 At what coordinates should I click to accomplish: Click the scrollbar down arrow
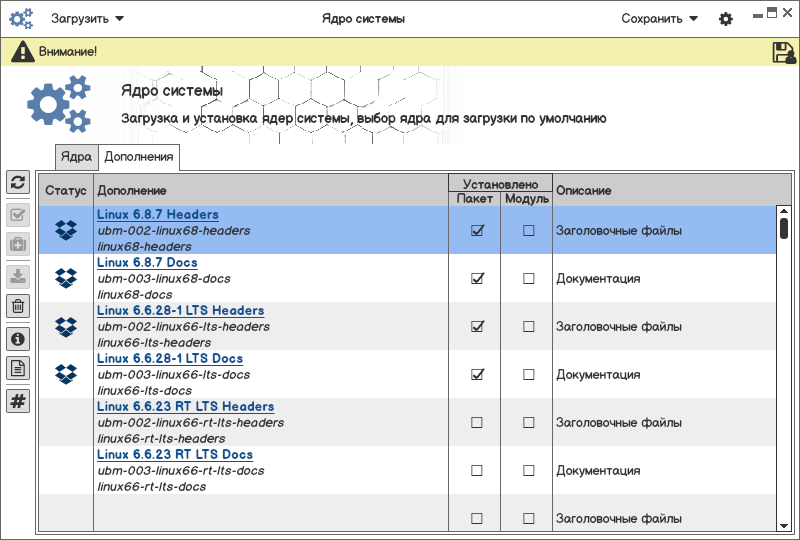784,525
